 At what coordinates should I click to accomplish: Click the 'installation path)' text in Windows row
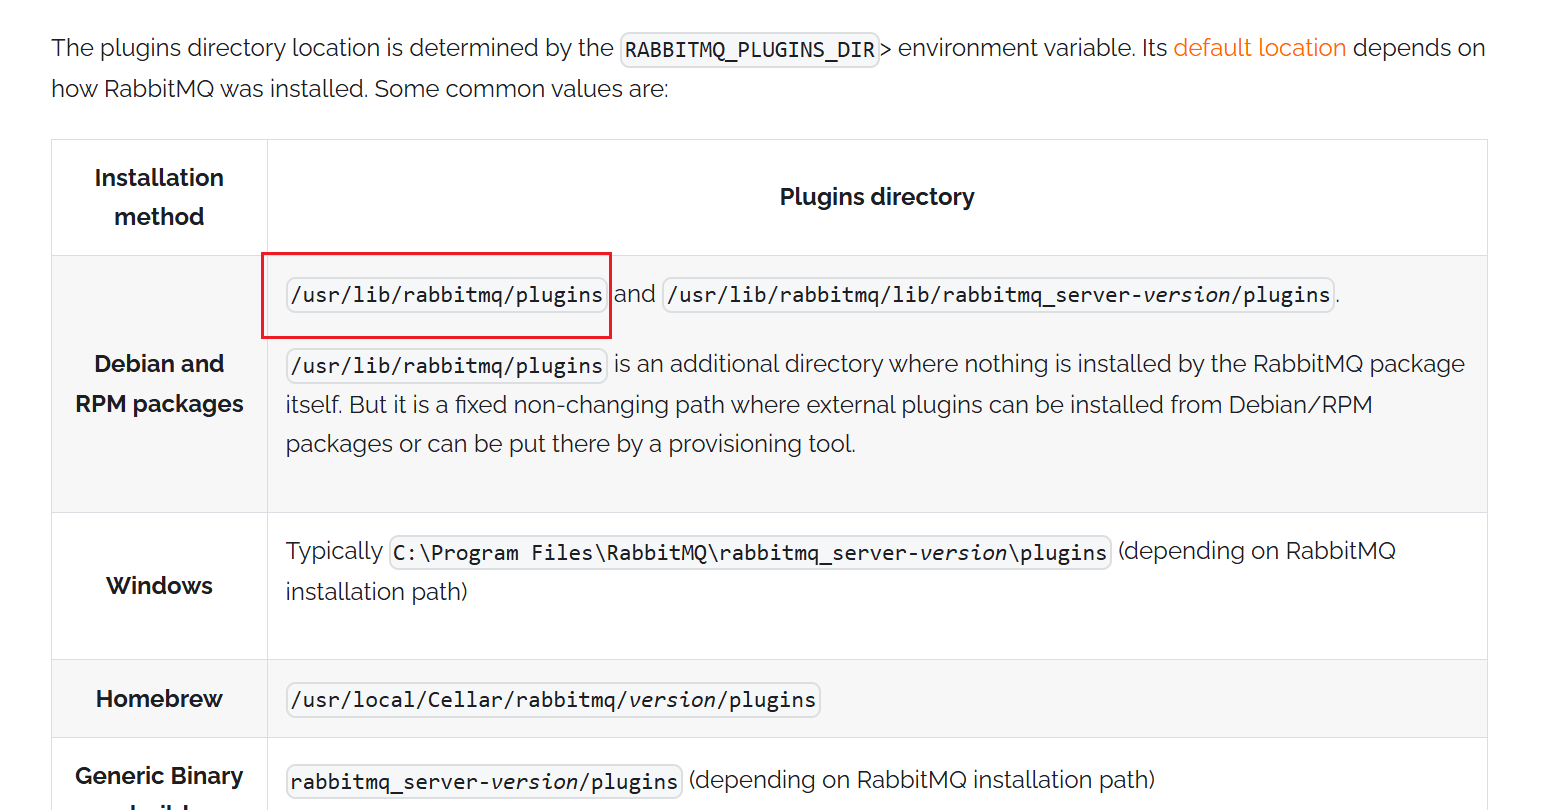(x=376, y=592)
